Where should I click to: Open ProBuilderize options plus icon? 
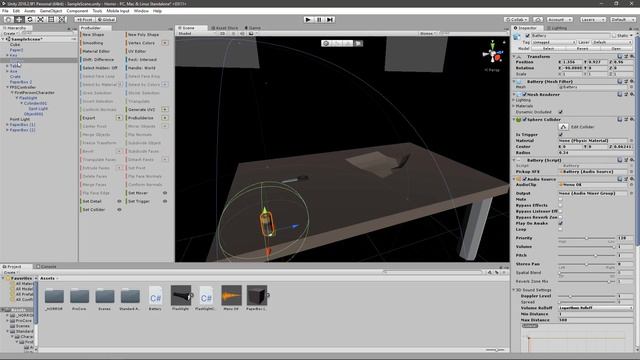tap(165, 118)
